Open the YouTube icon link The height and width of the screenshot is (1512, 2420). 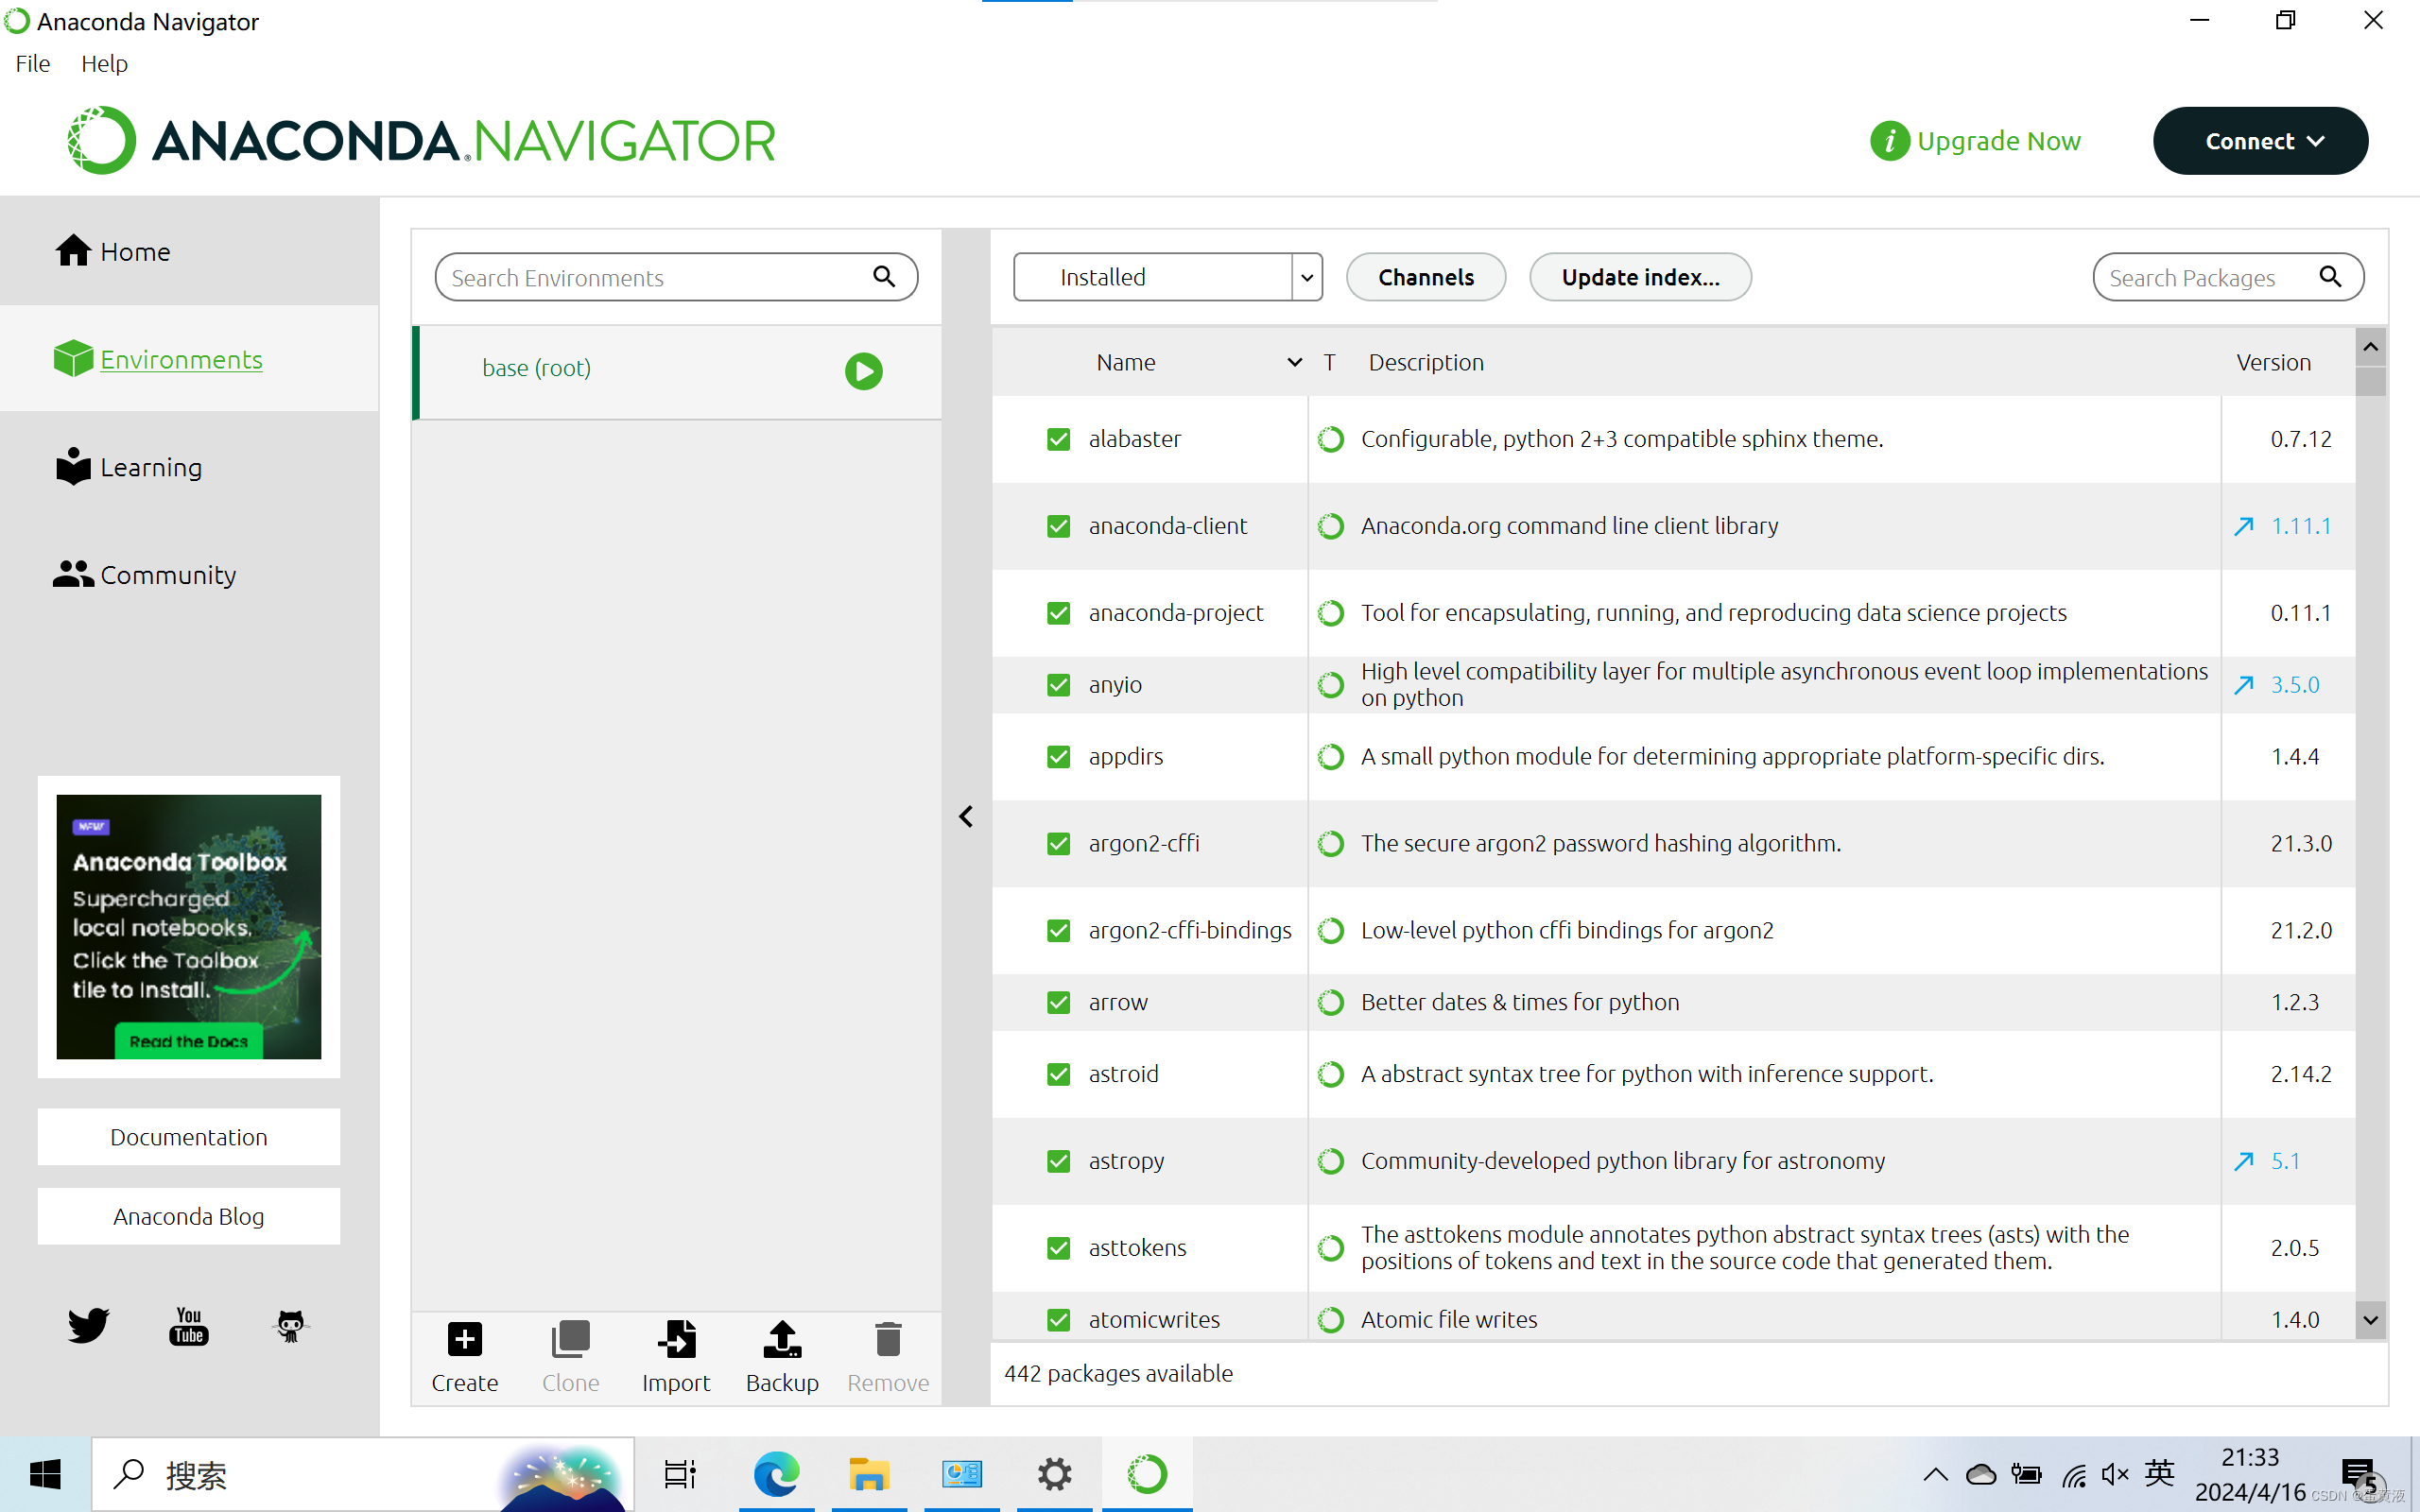(x=189, y=1325)
